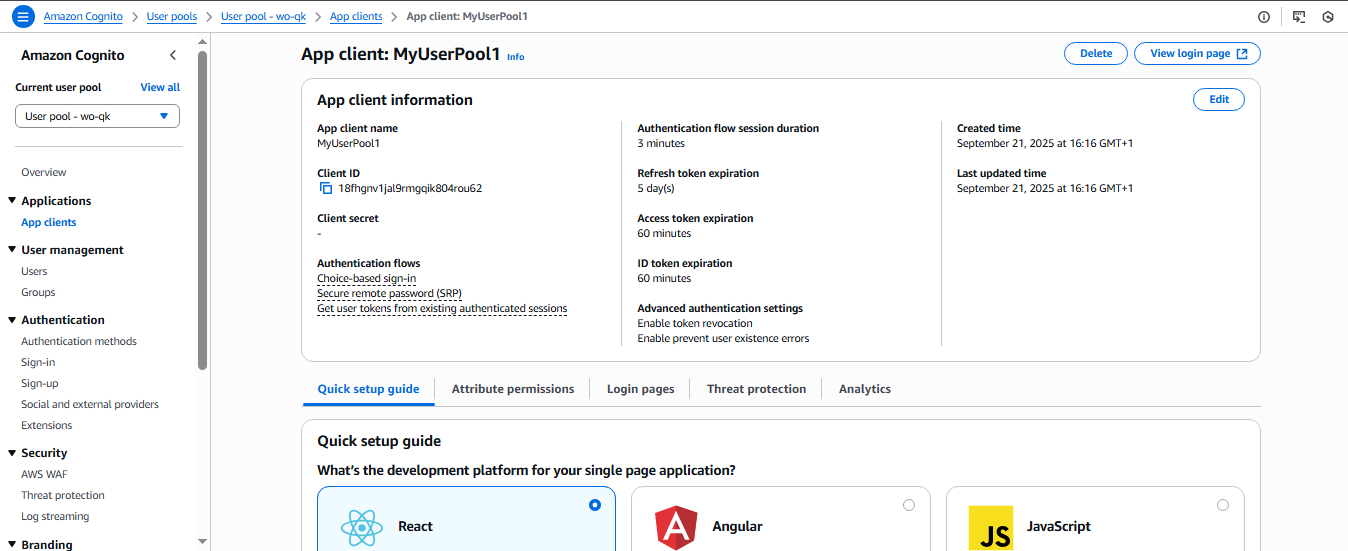Click the Angular logo icon
Image resolution: width=1348 pixels, height=551 pixels.
675,527
